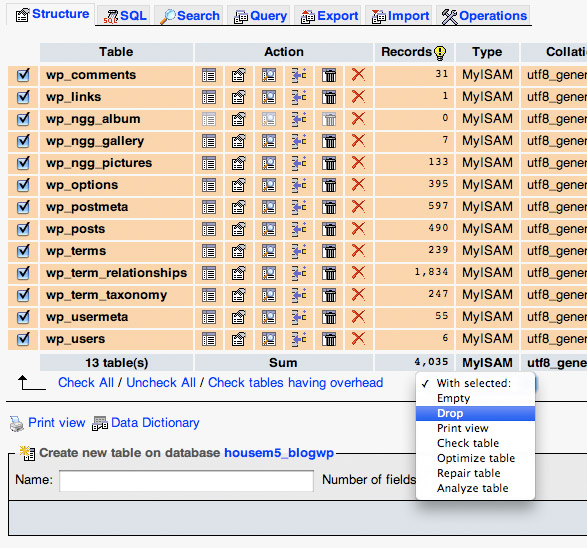Pick Print view in the With selected list

click(475, 428)
